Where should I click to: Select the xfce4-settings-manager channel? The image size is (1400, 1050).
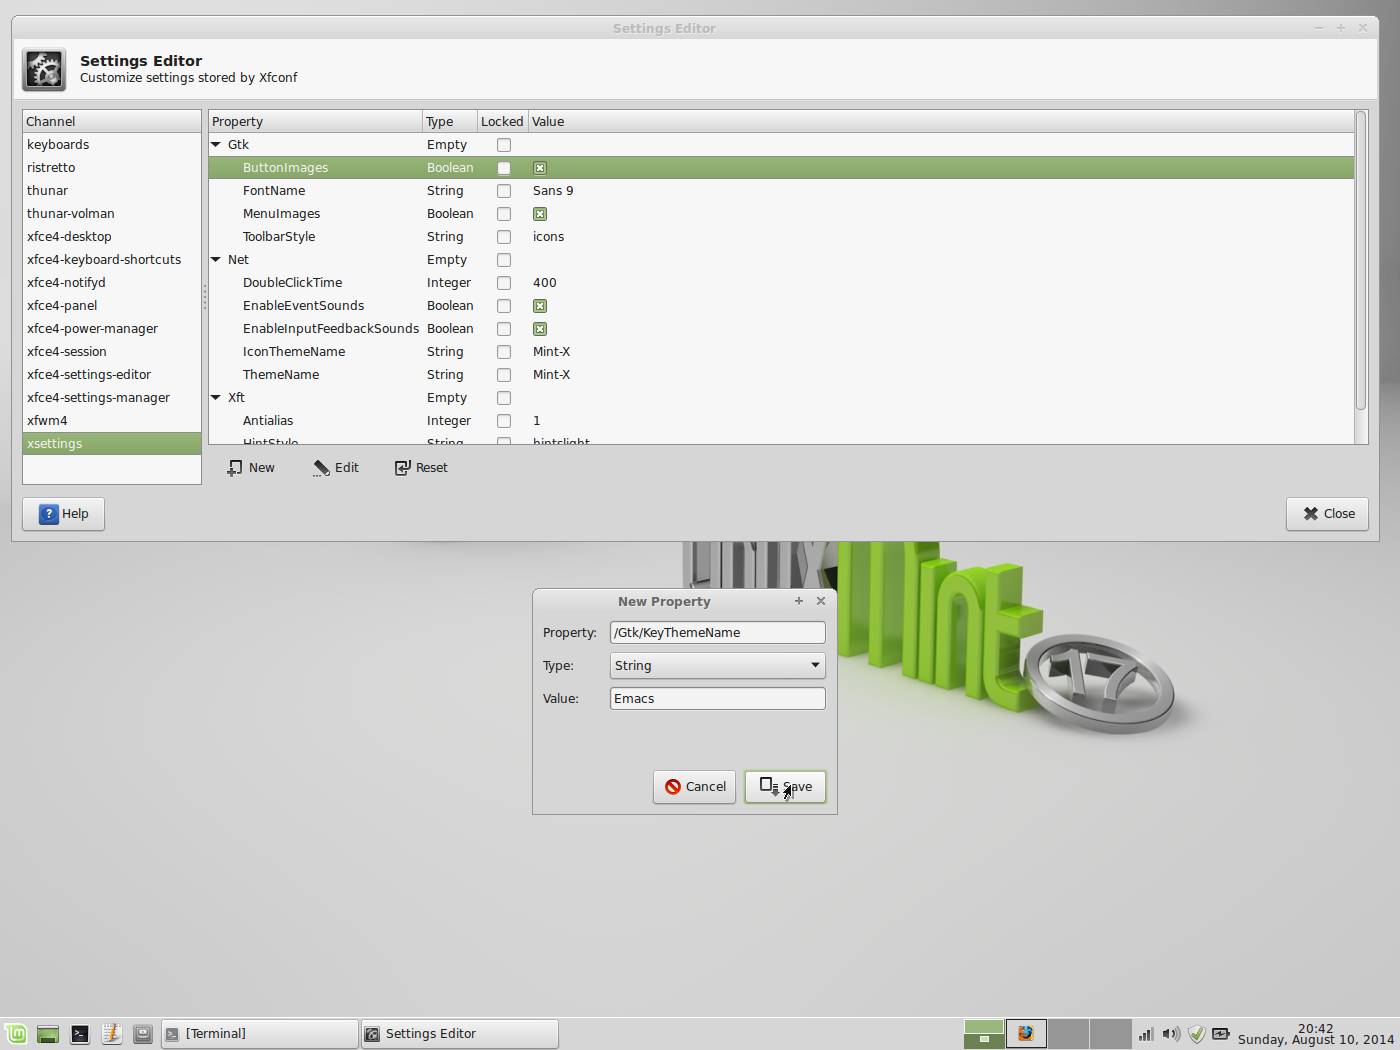[x=112, y=398]
